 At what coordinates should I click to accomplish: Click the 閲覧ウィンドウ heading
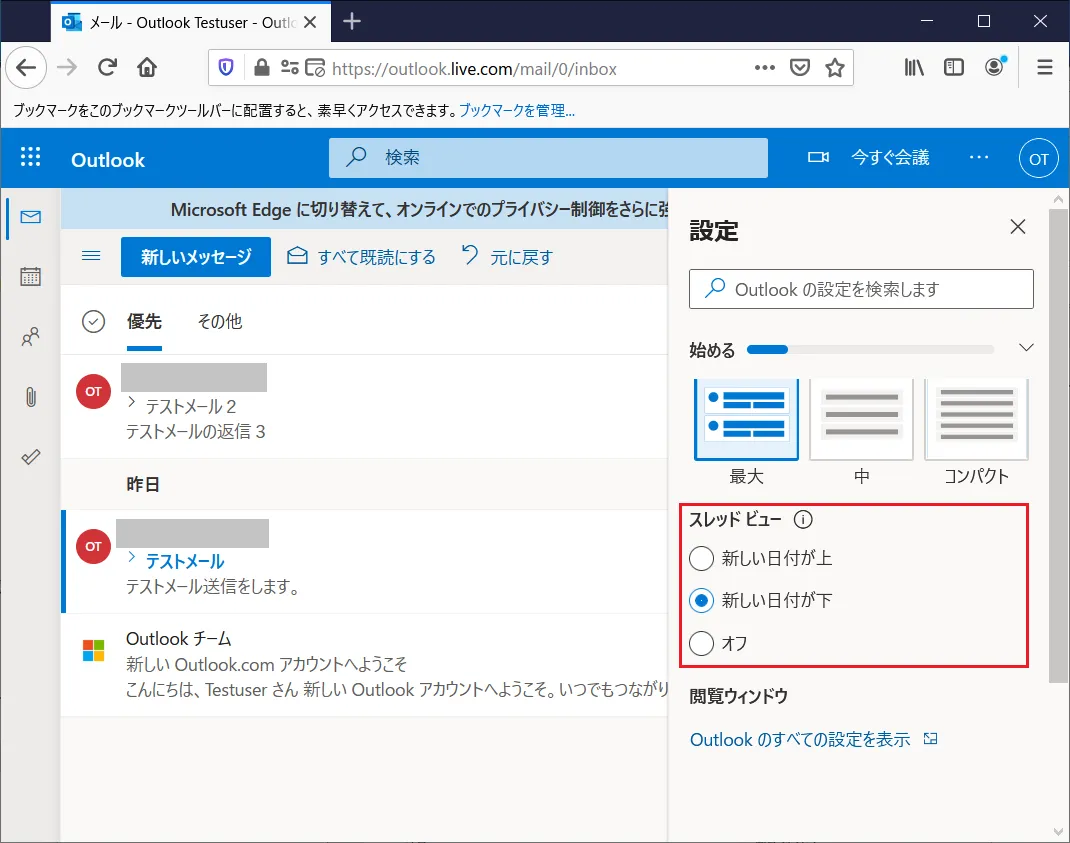point(738,696)
